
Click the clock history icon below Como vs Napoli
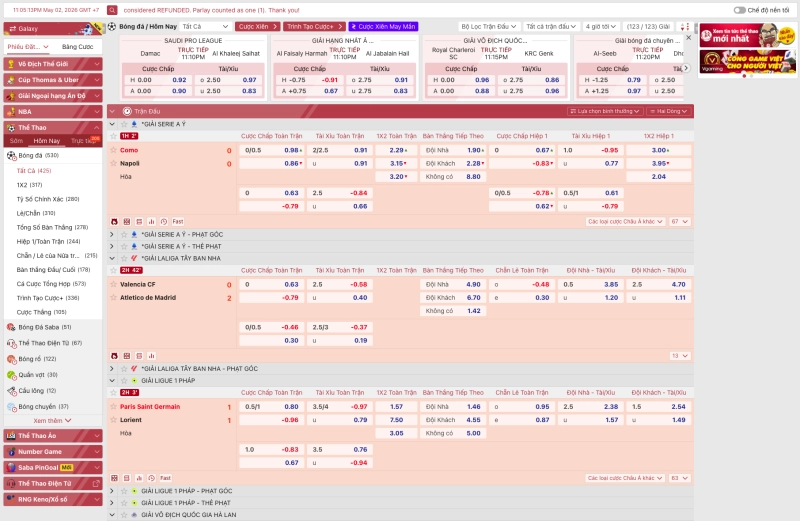click(164, 221)
